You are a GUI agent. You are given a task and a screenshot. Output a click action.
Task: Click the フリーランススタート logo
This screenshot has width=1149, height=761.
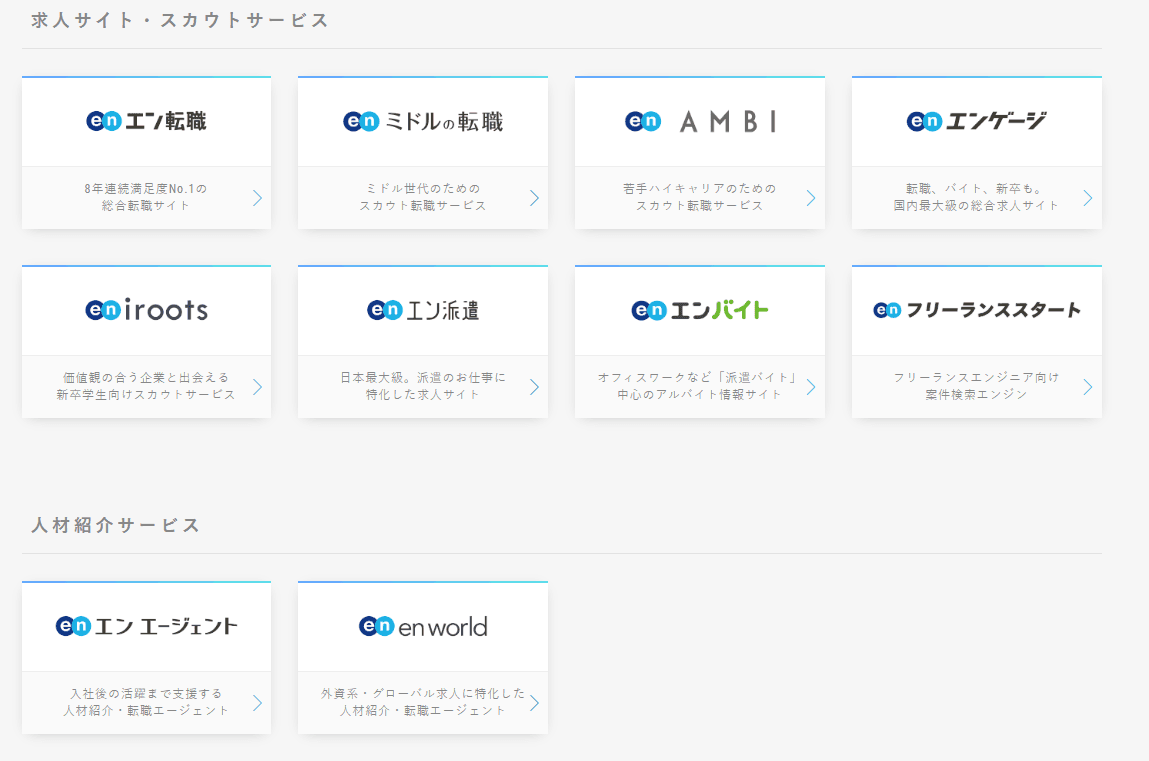click(x=976, y=310)
